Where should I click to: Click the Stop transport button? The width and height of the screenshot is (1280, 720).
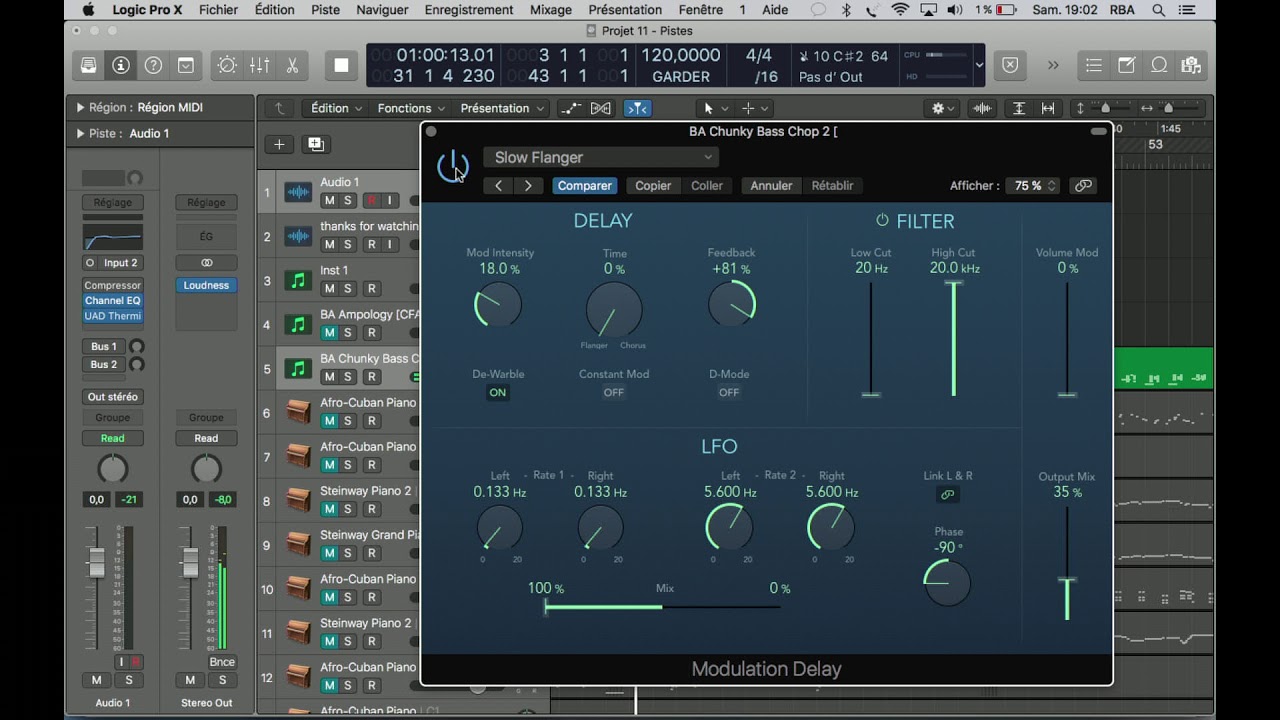point(341,65)
